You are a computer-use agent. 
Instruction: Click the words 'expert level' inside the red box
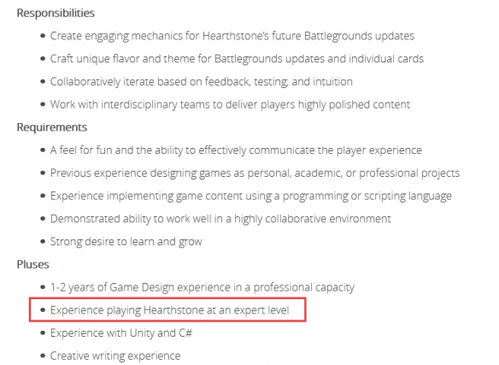tap(261, 310)
